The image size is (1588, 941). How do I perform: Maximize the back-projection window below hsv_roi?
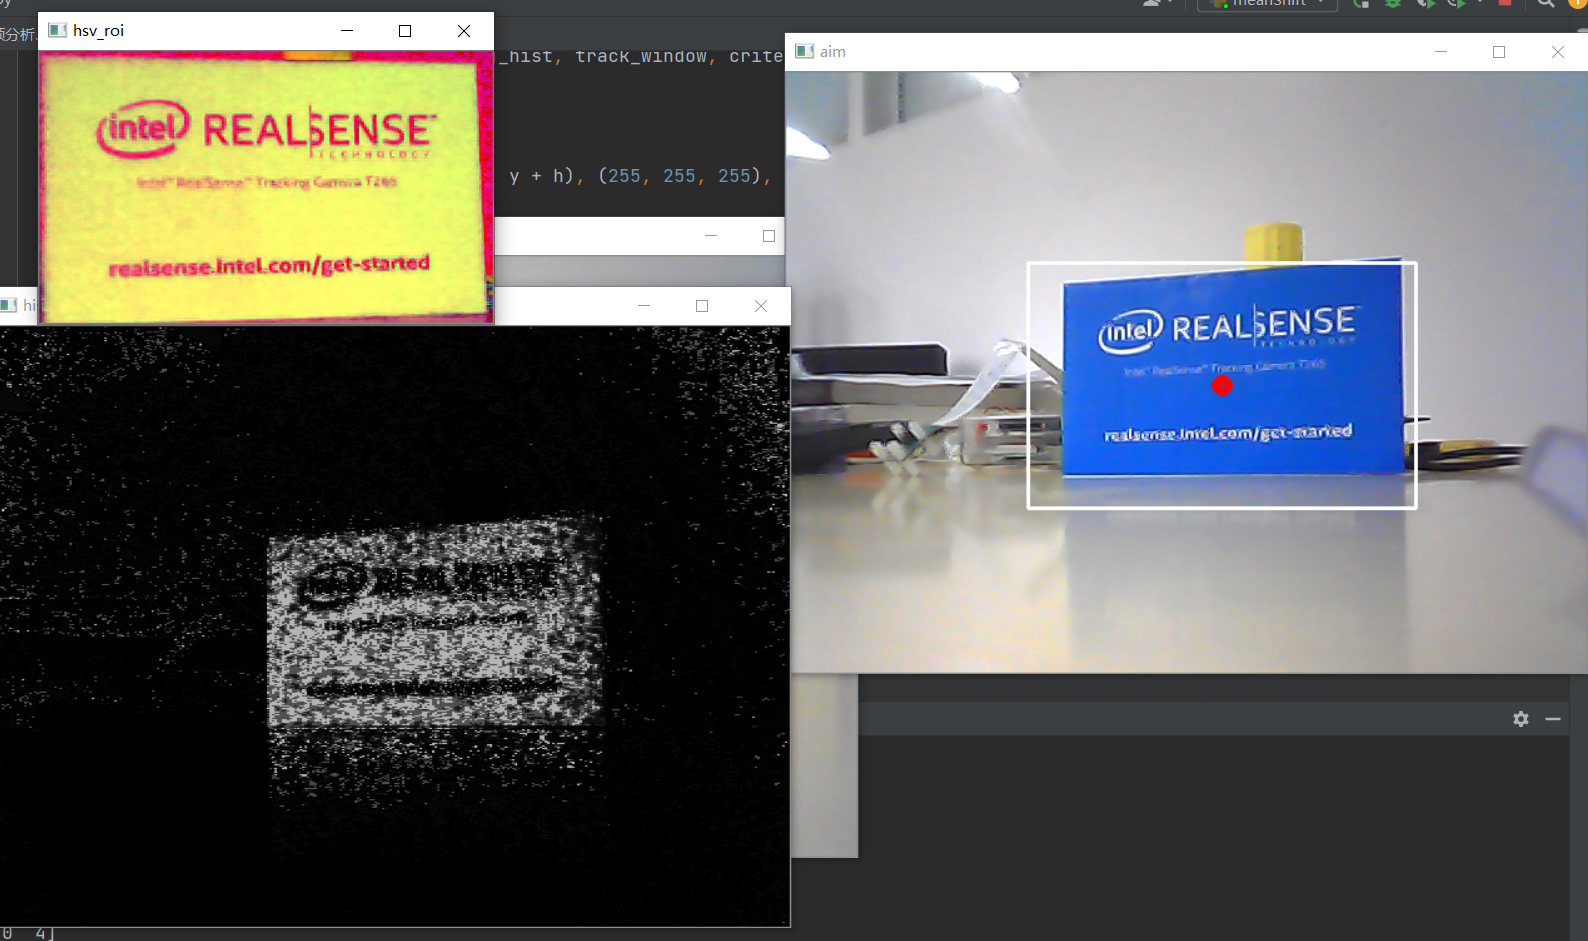click(702, 305)
